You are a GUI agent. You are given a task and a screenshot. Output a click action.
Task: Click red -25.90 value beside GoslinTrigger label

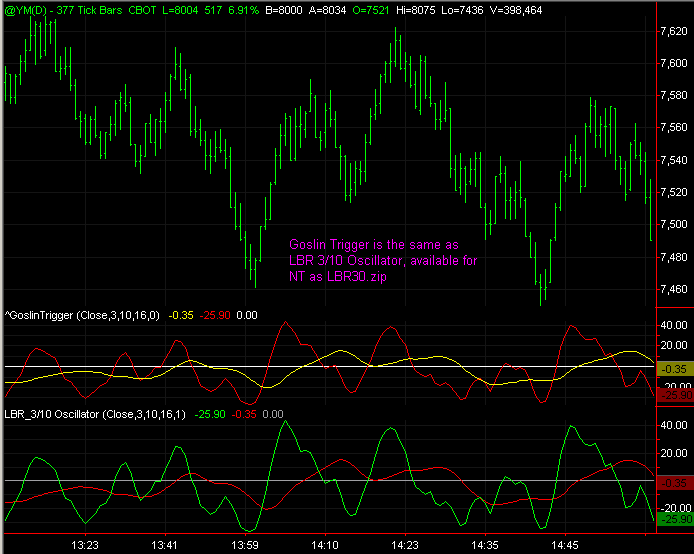(x=215, y=315)
